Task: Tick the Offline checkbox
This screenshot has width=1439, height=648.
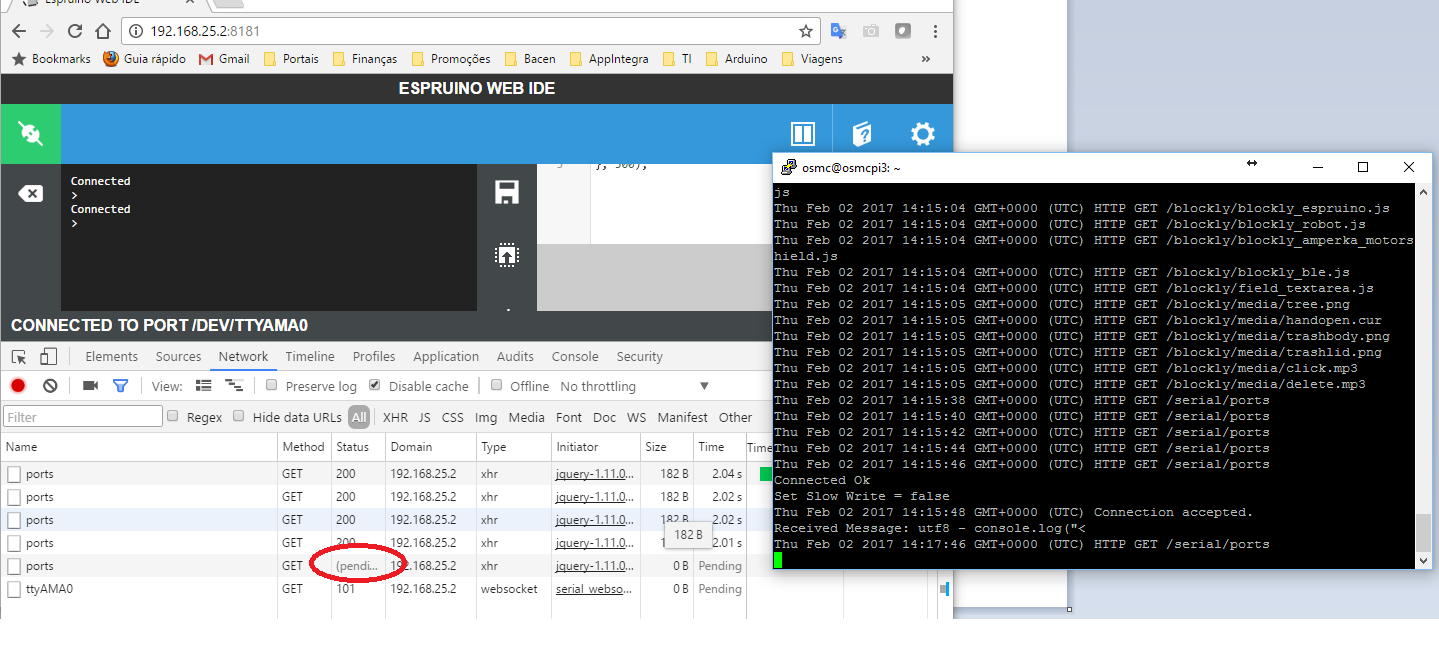Action: coord(497,386)
